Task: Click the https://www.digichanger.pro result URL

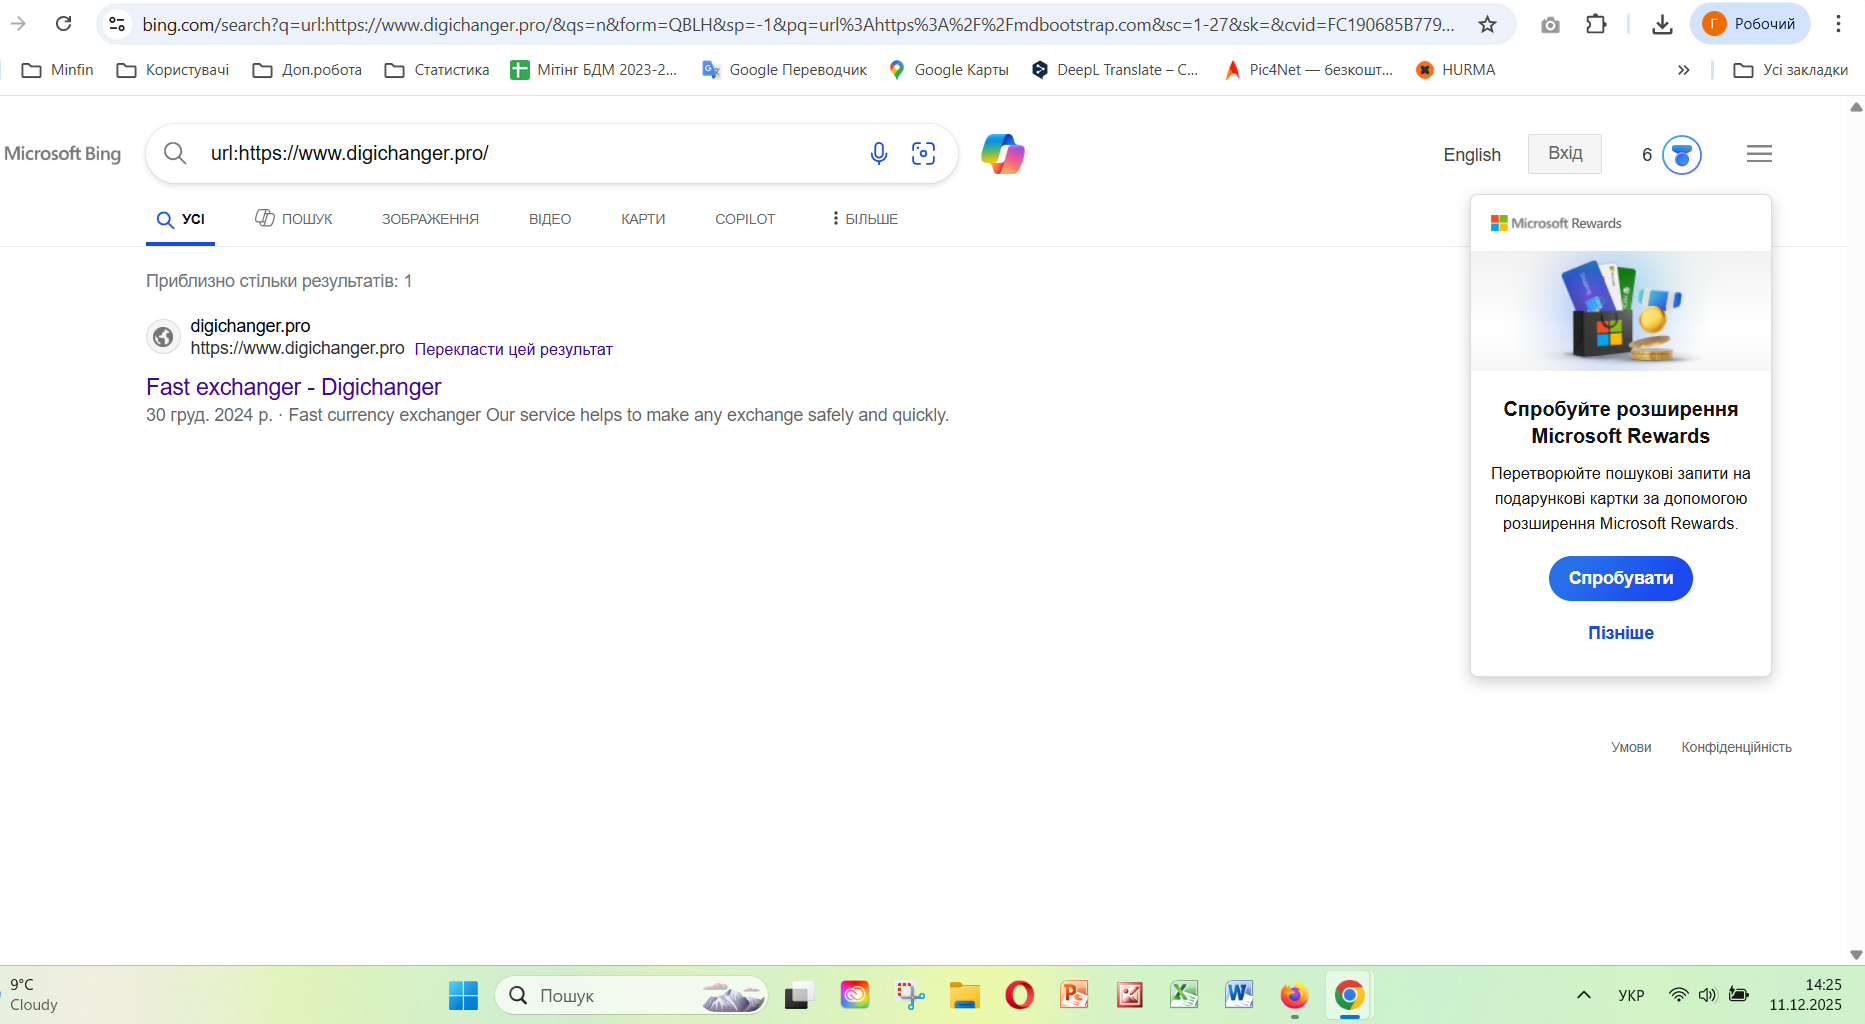Action: tap(297, 348)
